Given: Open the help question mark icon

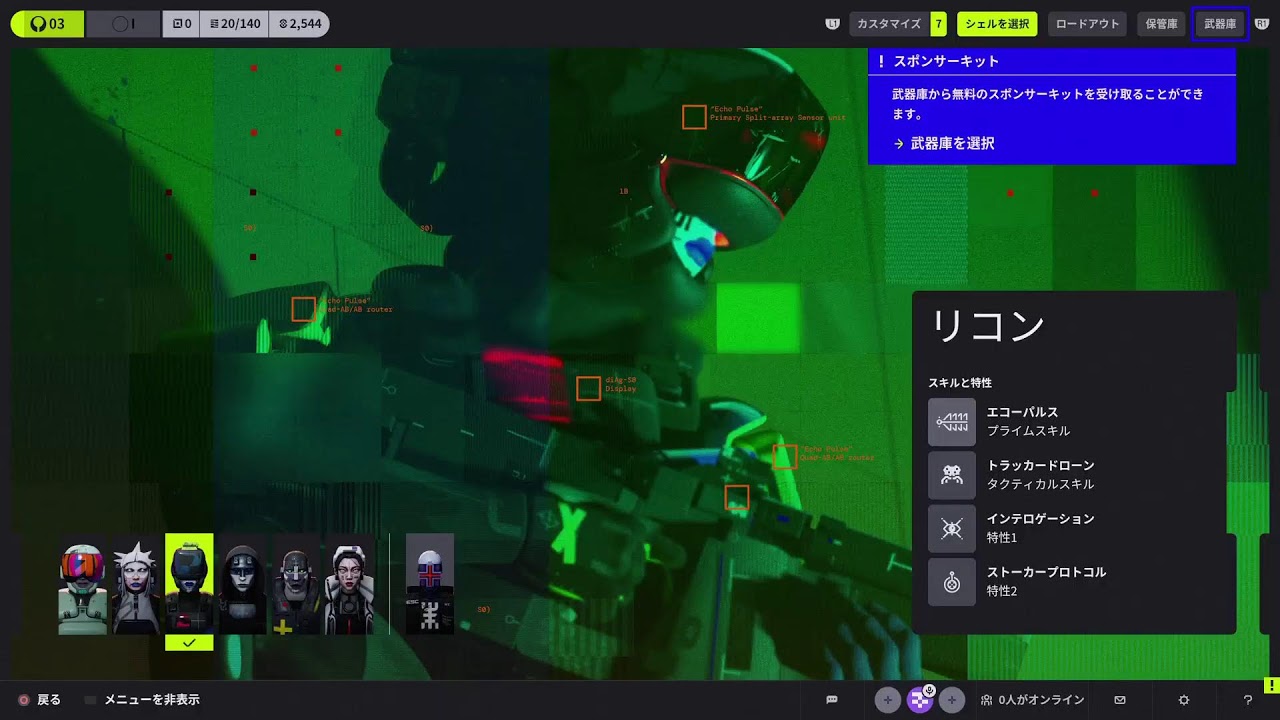Looking at the screenshot, I should pos(1248,700).
